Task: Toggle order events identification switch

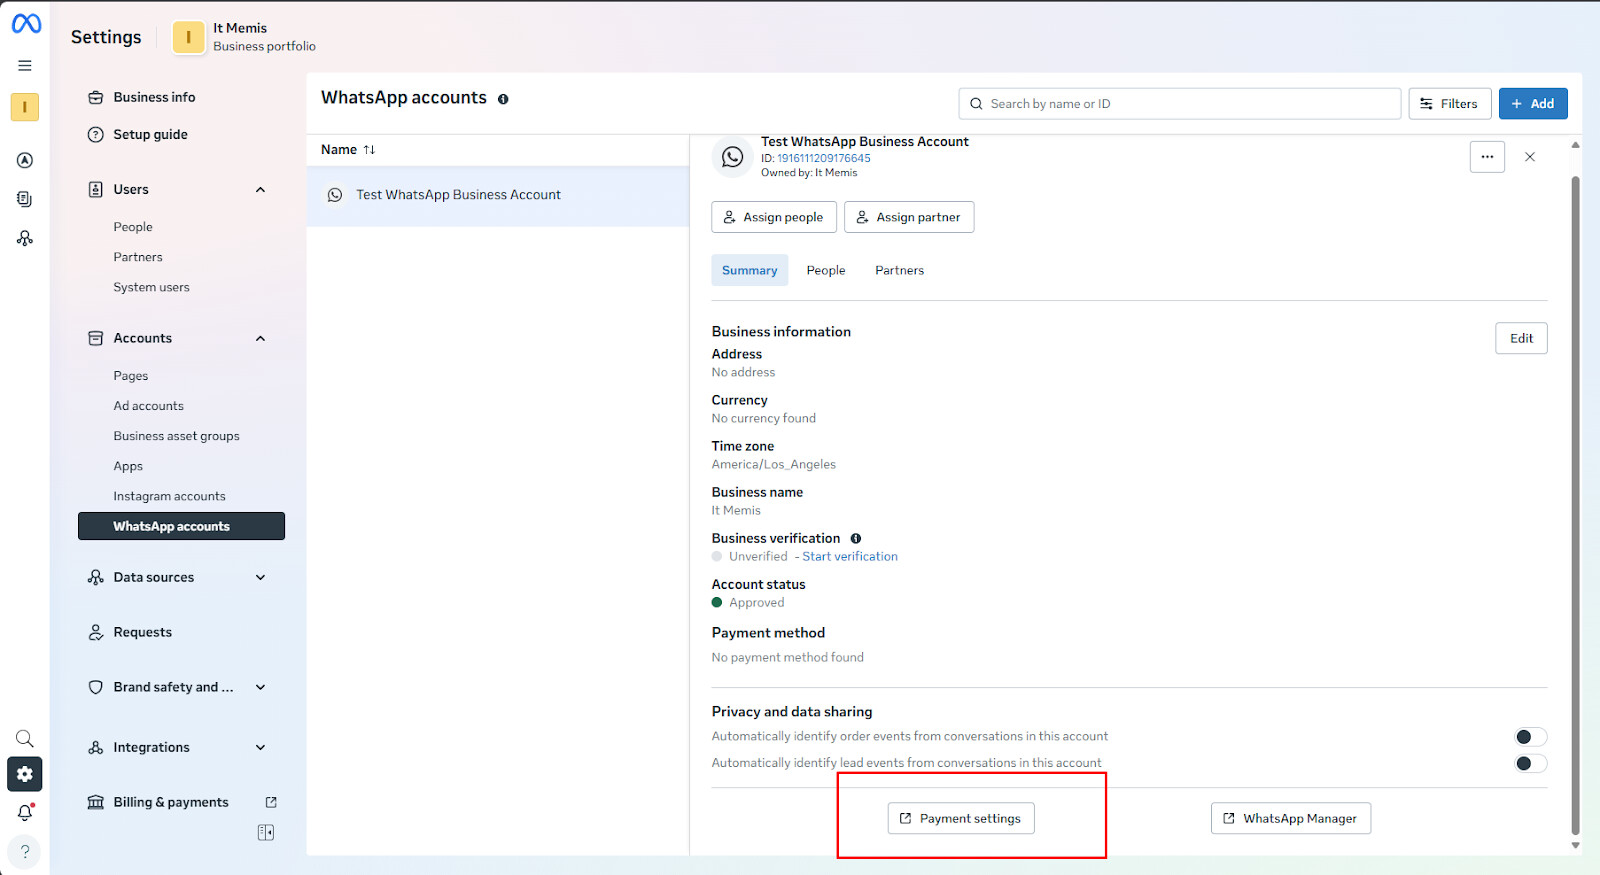Action: coord(1530,737)
